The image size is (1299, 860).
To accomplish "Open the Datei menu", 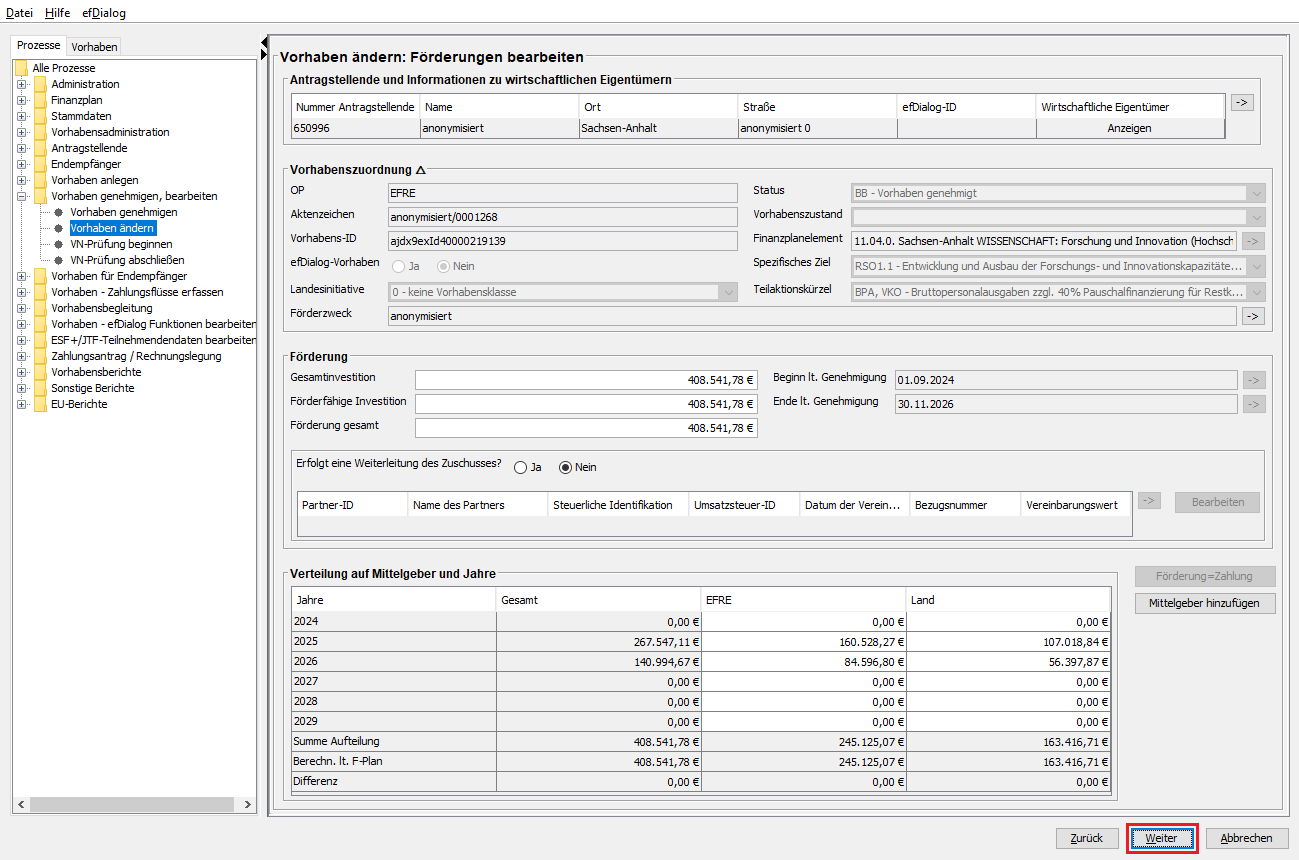I will [x=20, y=13].
